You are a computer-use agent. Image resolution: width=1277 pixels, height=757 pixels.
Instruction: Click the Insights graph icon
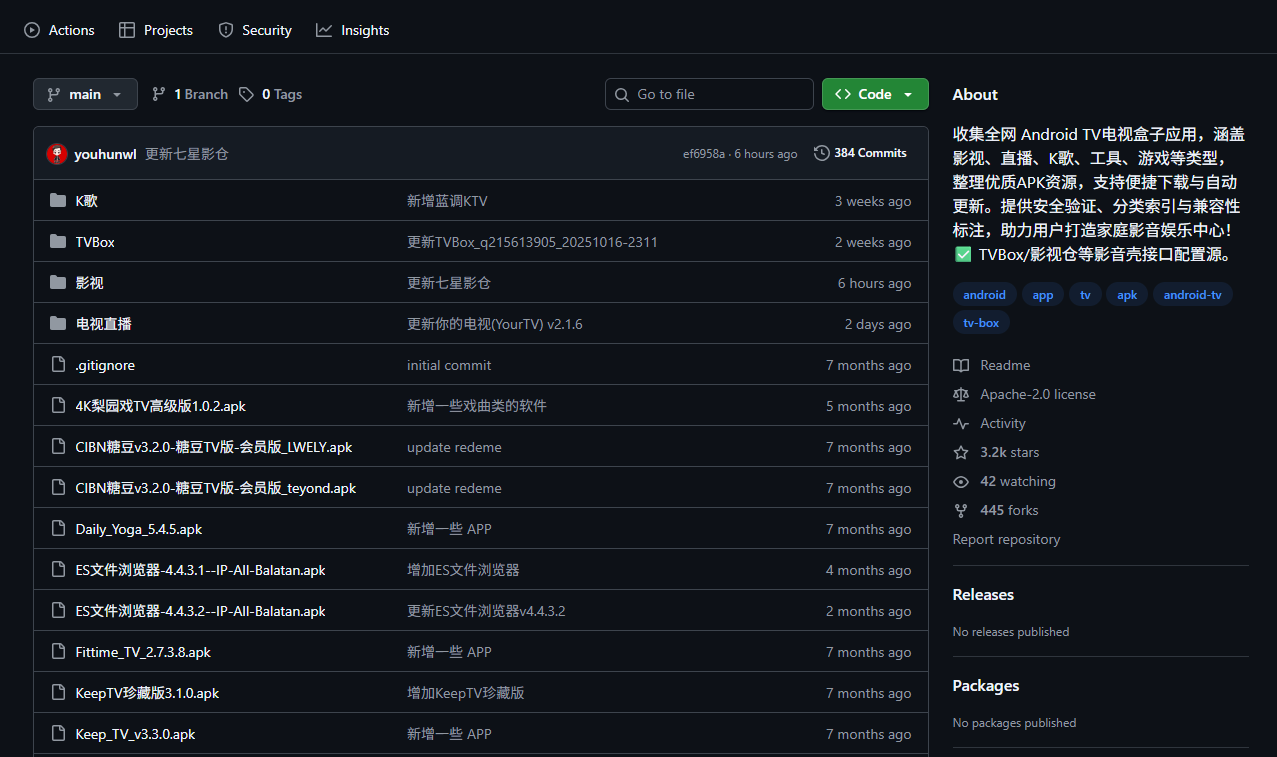(324, 30)
